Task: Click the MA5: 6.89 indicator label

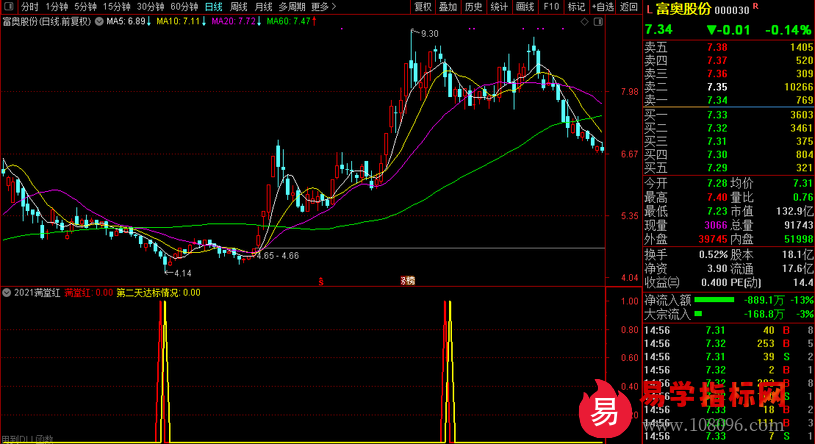Action: click(129, 21)
